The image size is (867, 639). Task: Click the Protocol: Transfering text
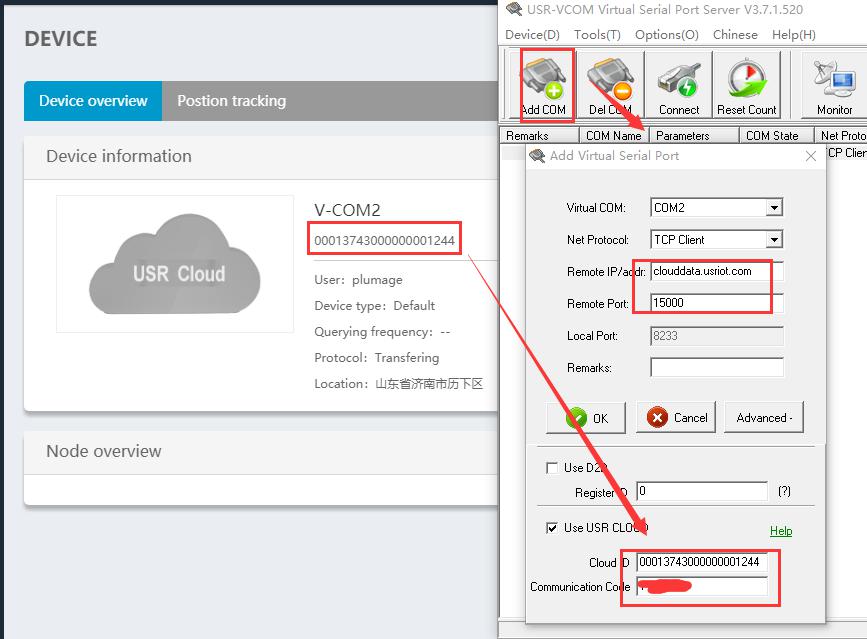pos(377,358)
